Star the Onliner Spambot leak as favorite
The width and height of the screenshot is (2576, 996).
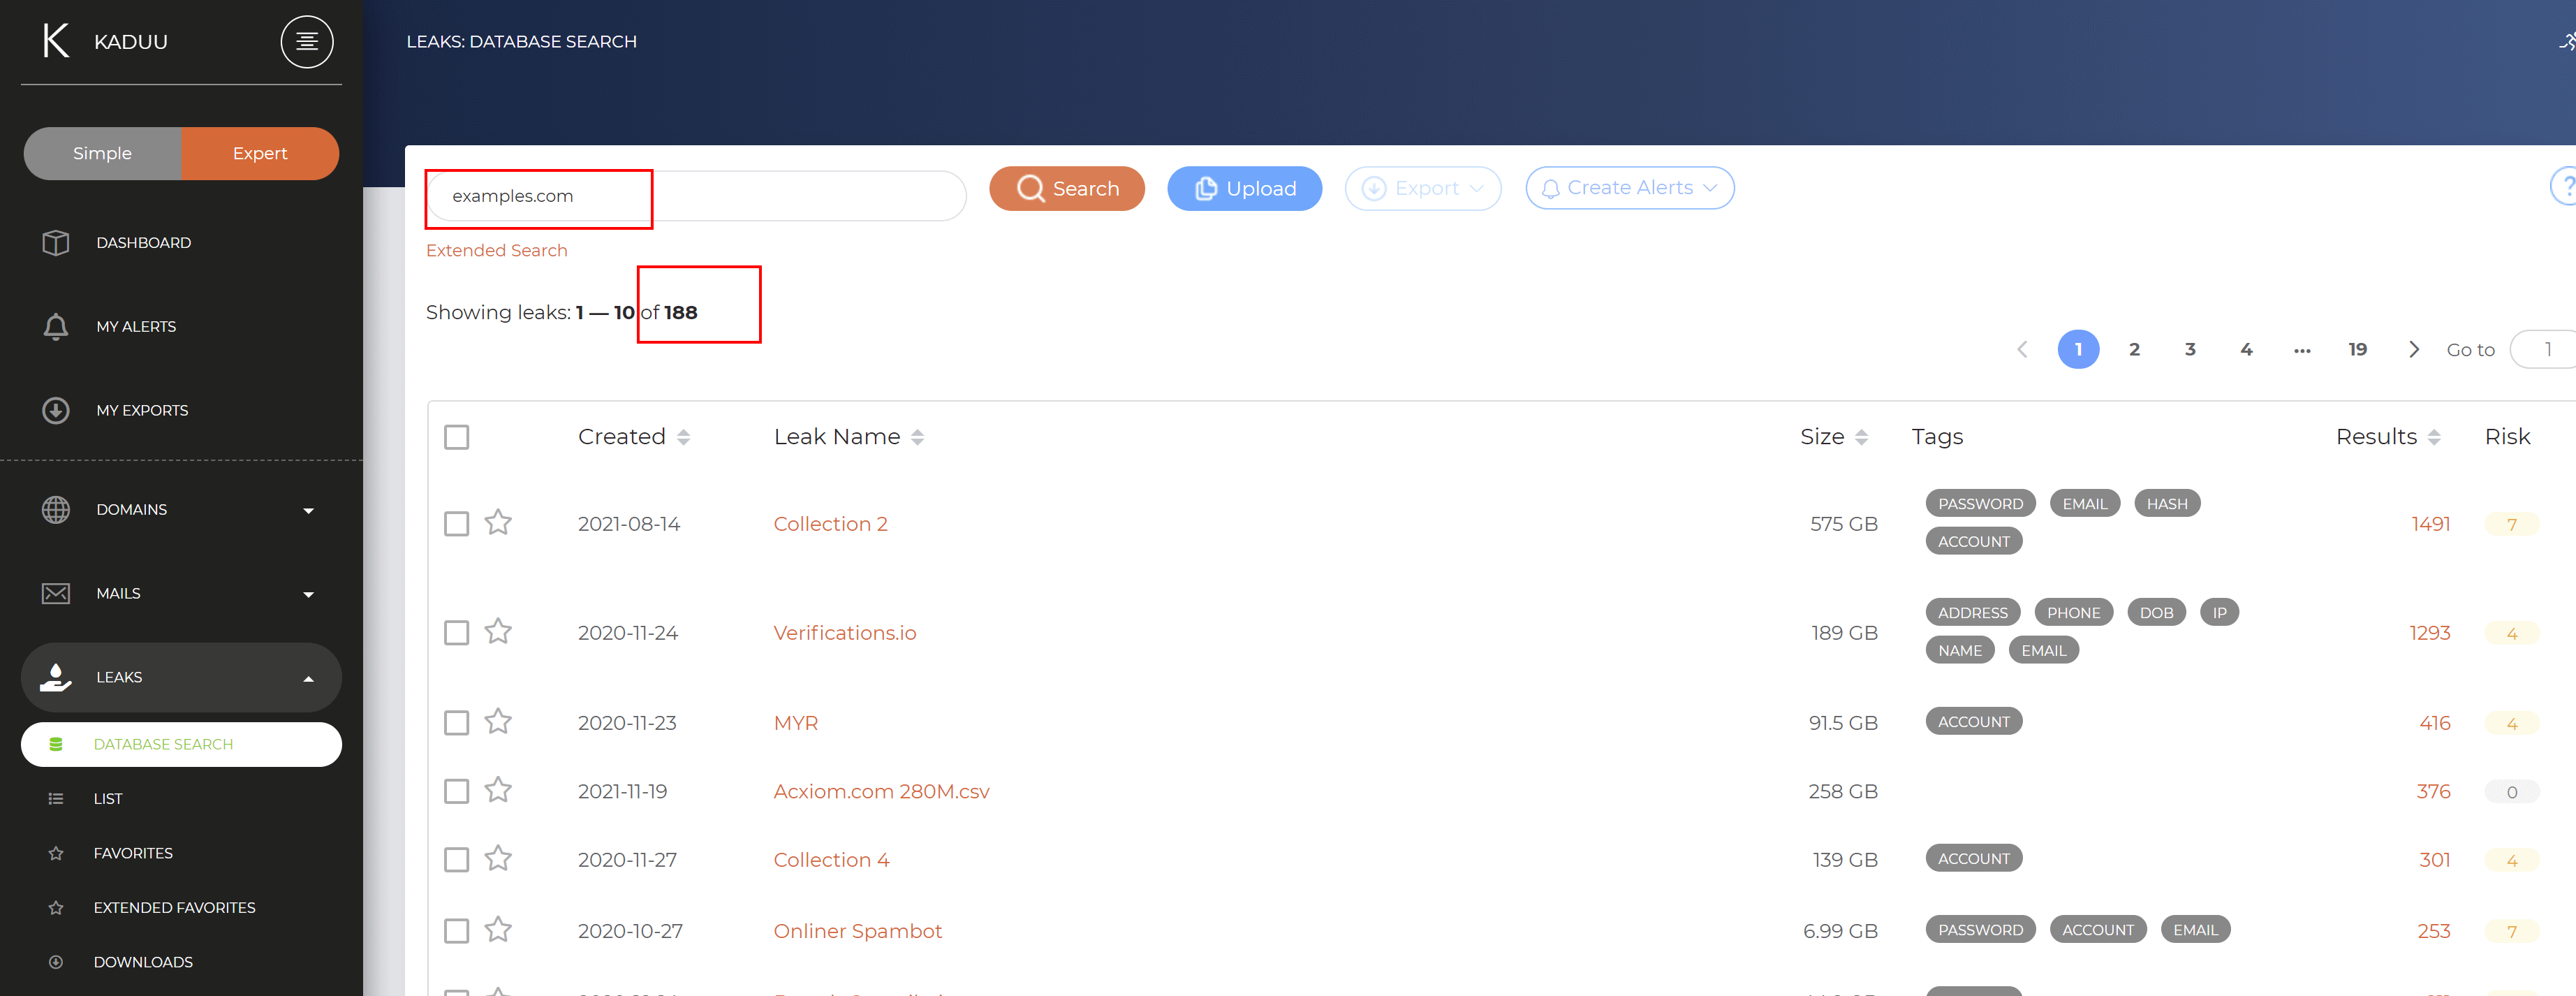(x=498, y=930)
